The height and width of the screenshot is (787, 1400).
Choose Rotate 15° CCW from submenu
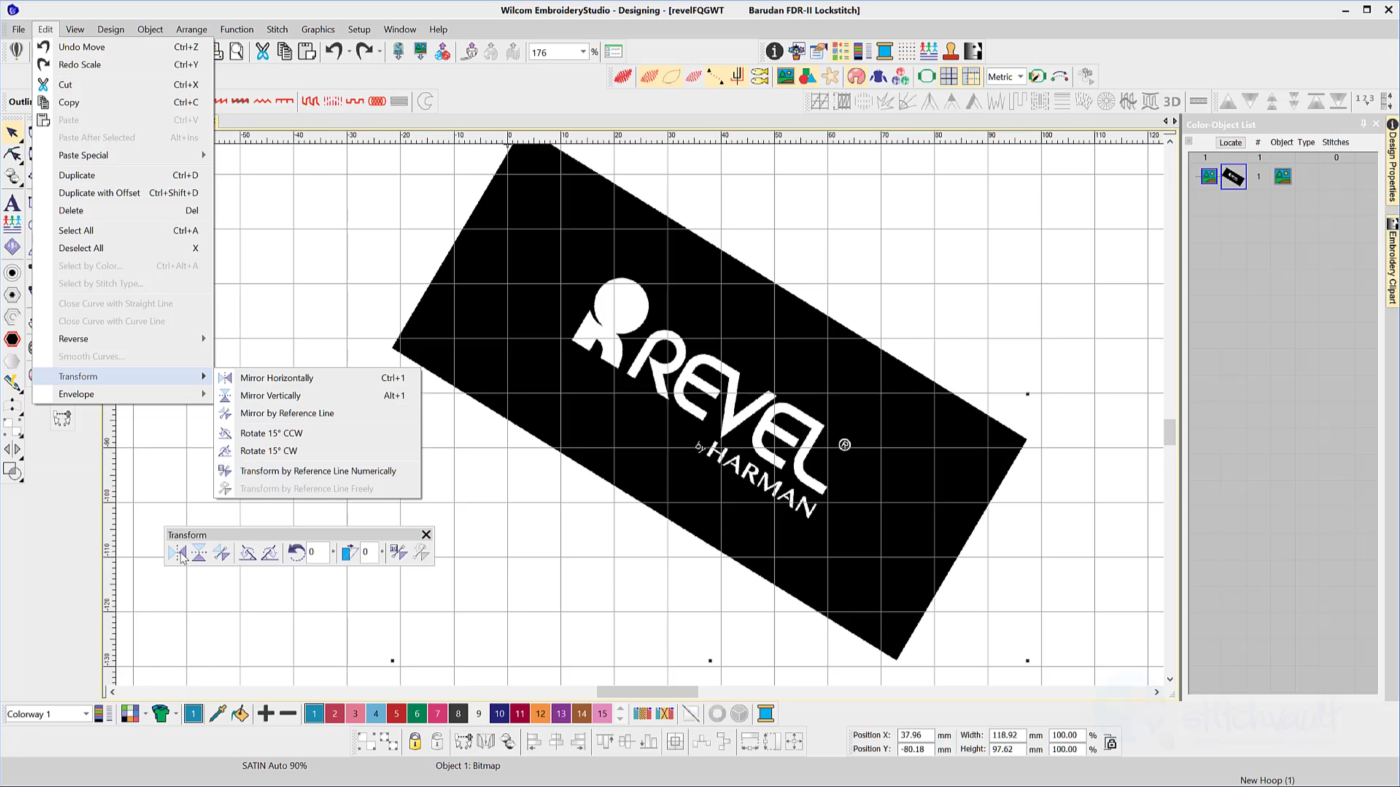click(271, 433)
